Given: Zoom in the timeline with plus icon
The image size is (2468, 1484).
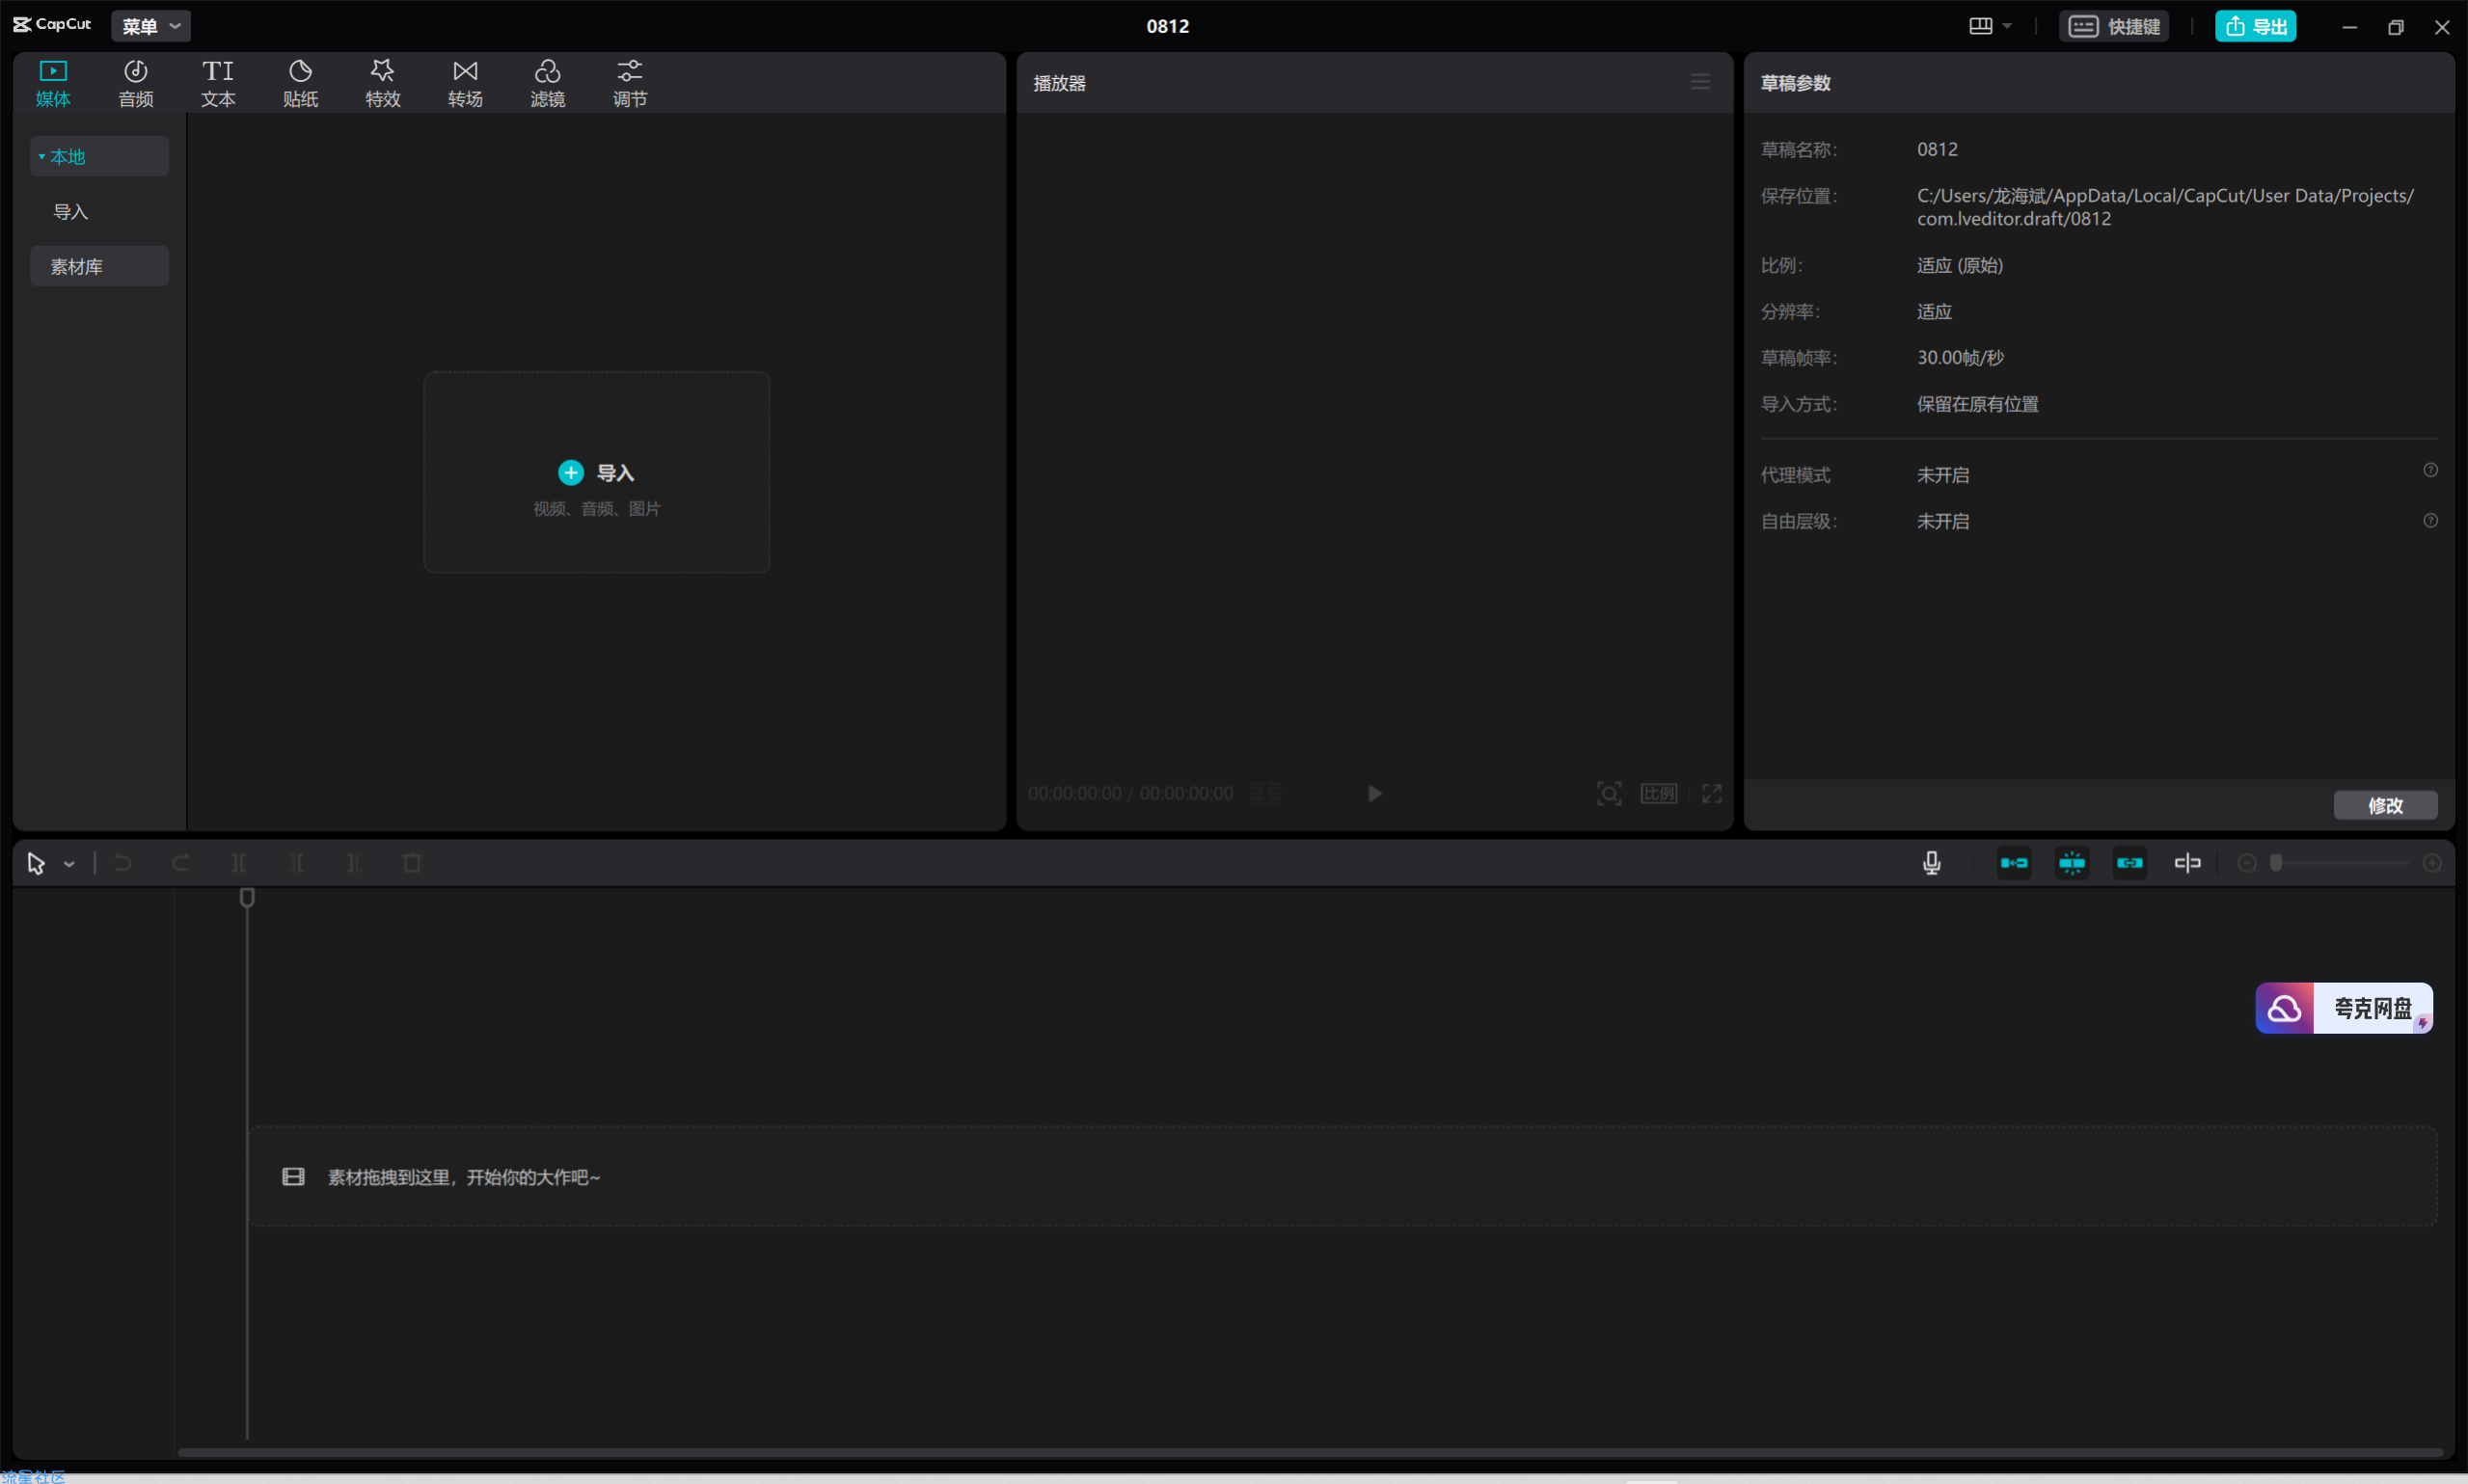Looking at the screenshot, I should pyautogui.click(x=2433, y=863).
